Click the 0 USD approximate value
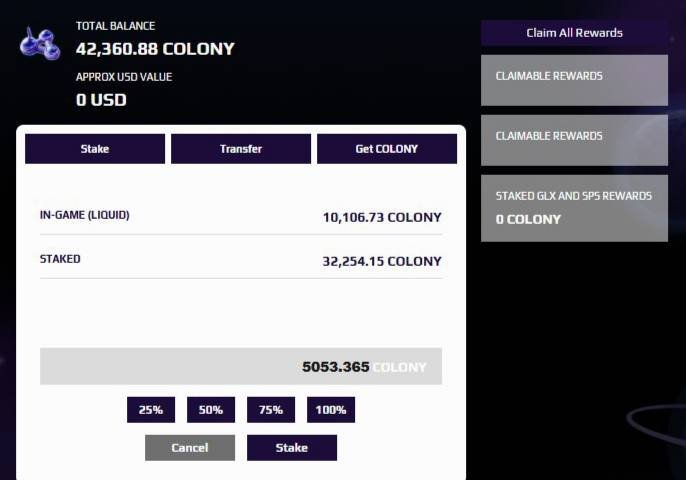The width and height of the screenshot is (686, 480). pyautogui.click(x=101, y=100)
